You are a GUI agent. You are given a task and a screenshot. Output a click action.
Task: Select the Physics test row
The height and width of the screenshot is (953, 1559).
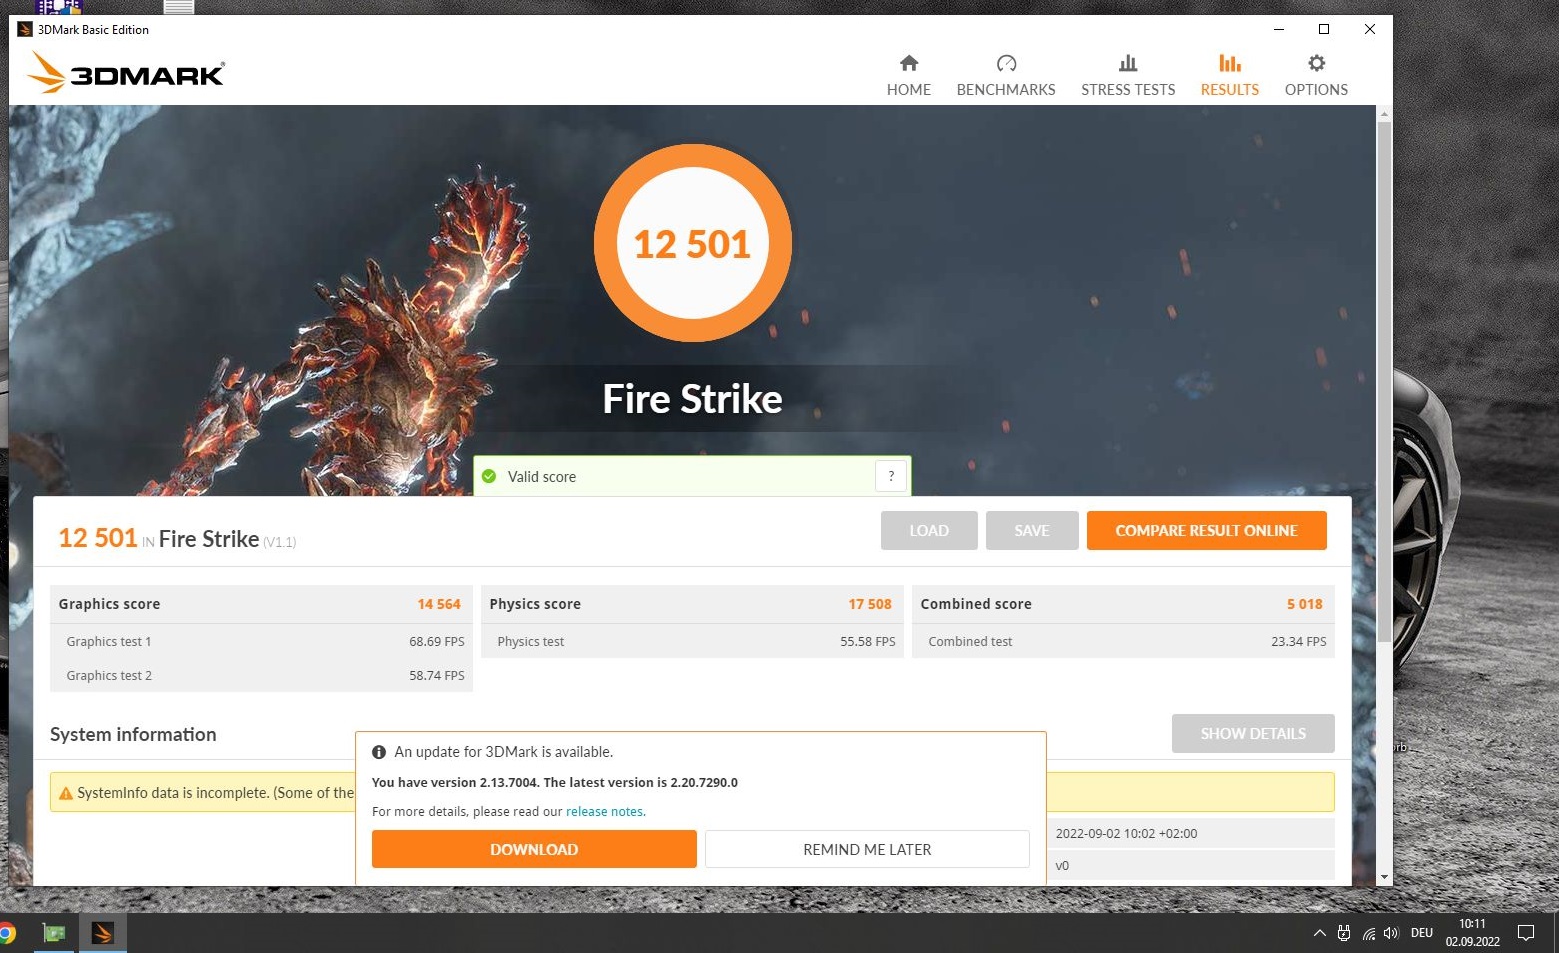692,641
